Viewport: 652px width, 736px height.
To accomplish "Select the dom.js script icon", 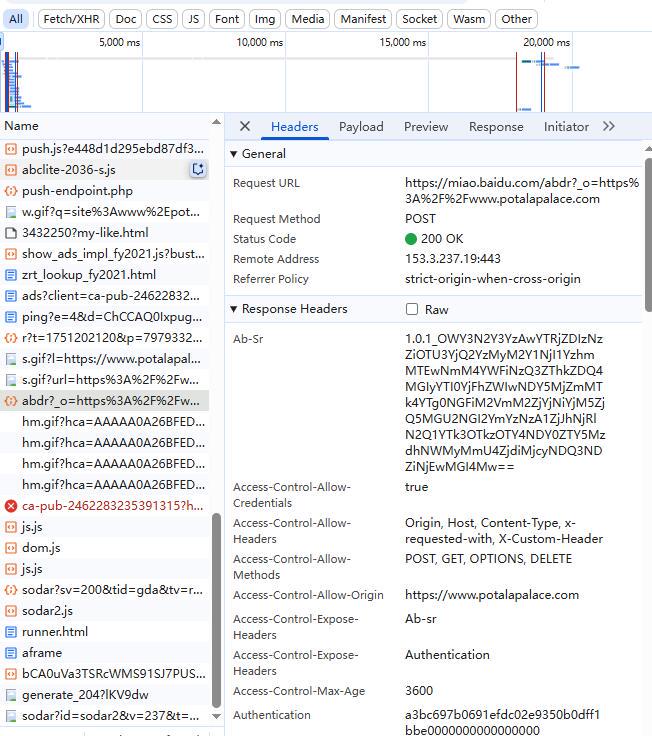I will tap(10, 548).
